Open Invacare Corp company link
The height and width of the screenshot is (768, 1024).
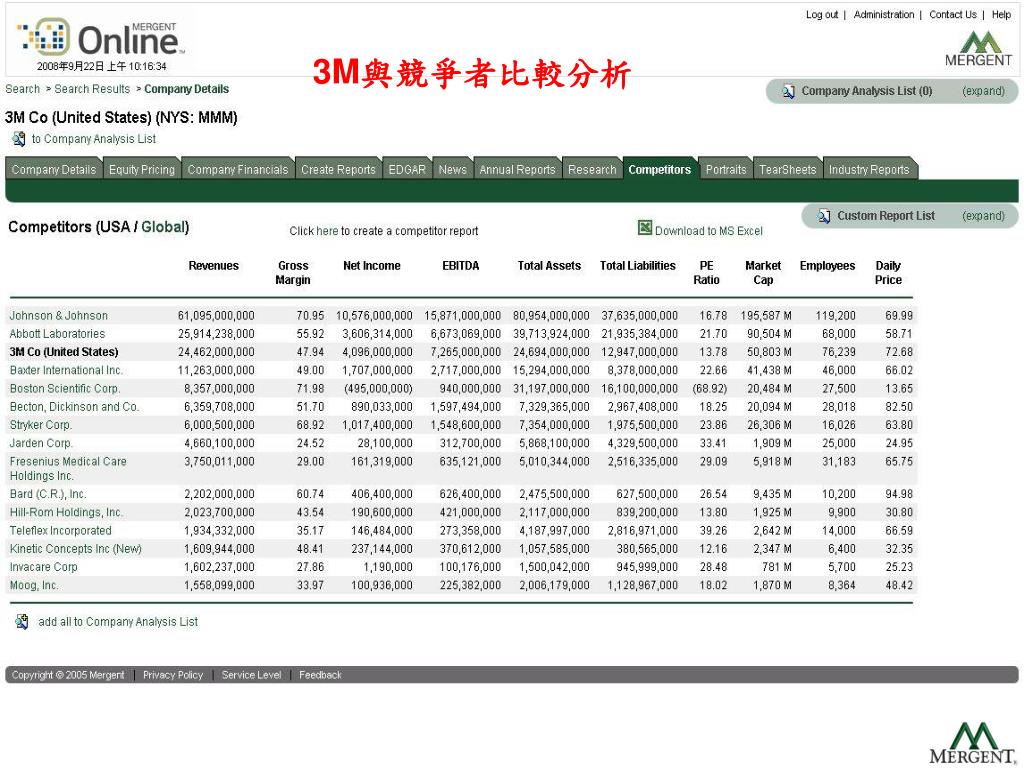44,568
